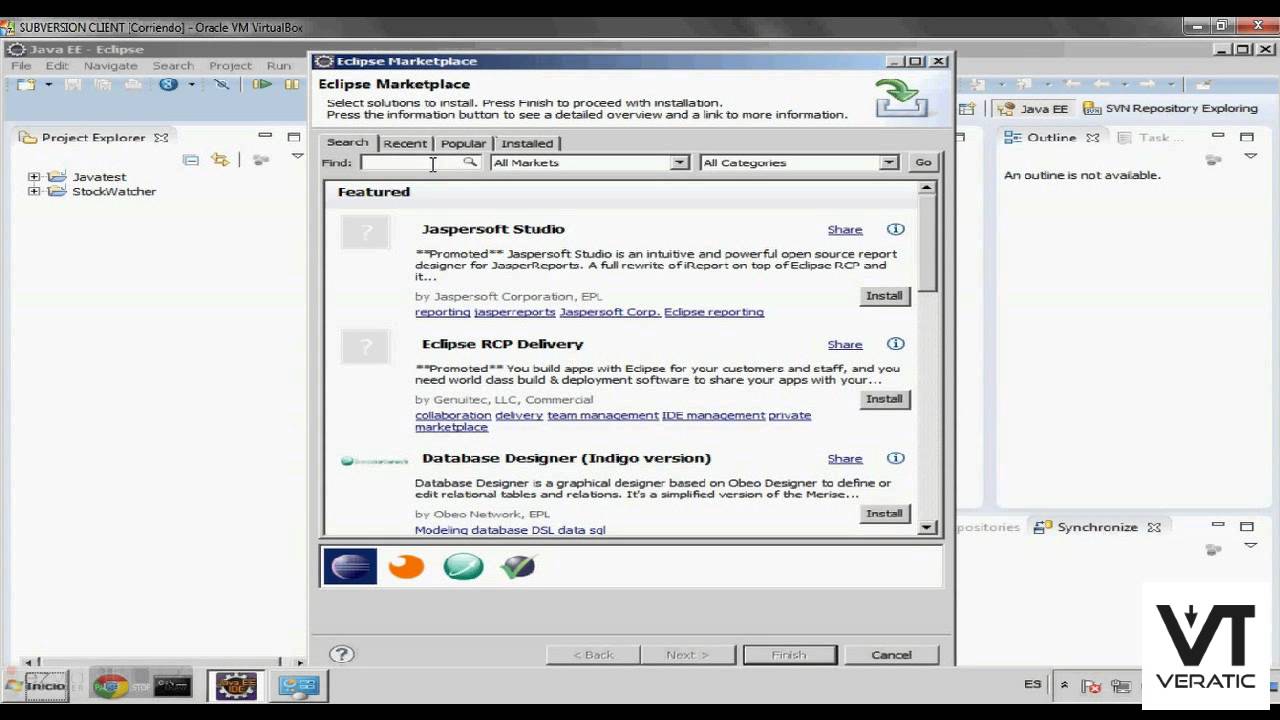1280x720 pixels.
Task: Install Eclipse RCP Delivery
Action: [884, 399]
